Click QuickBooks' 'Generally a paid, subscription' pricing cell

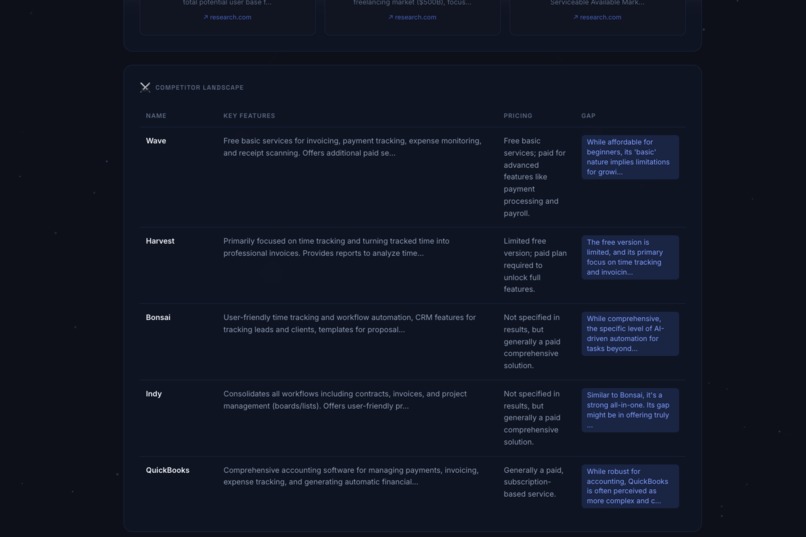point(534,482)
